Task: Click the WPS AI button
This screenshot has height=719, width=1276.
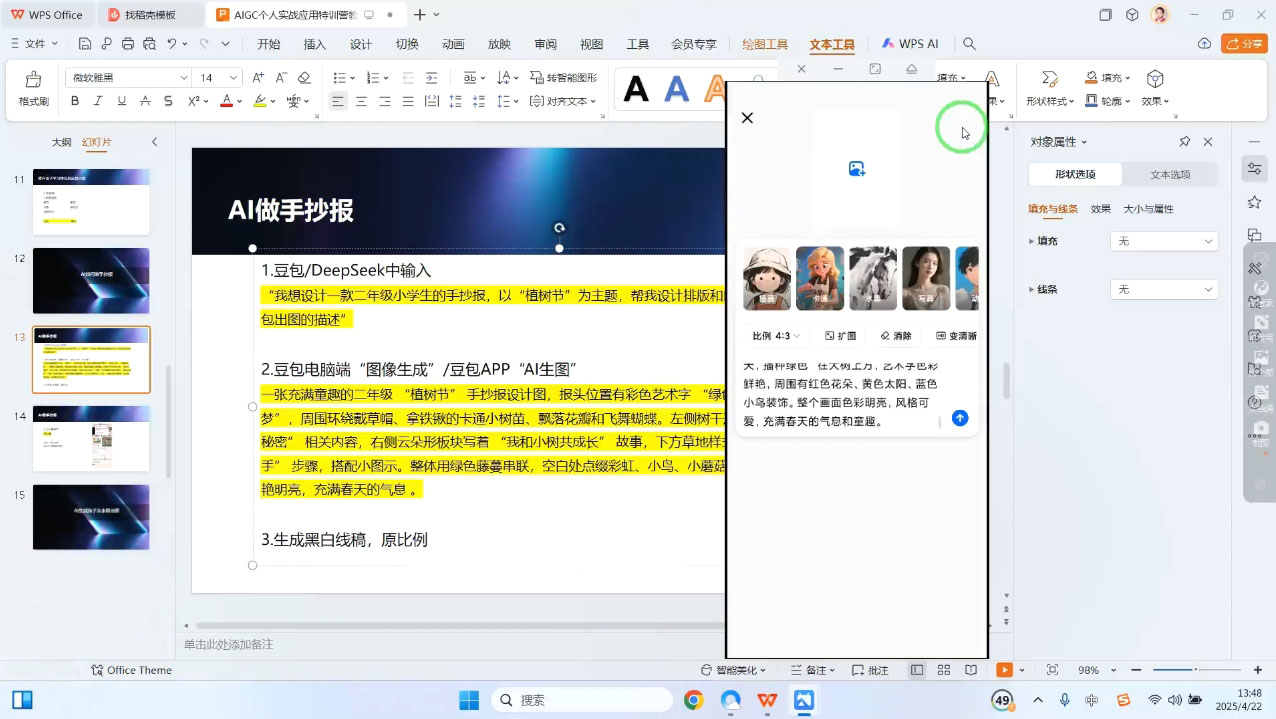Action: point(910,44)
